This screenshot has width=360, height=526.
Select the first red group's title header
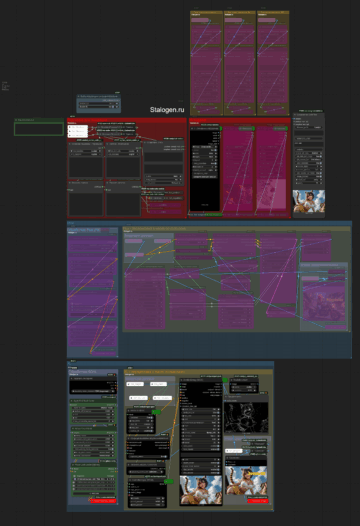point(126,120)
